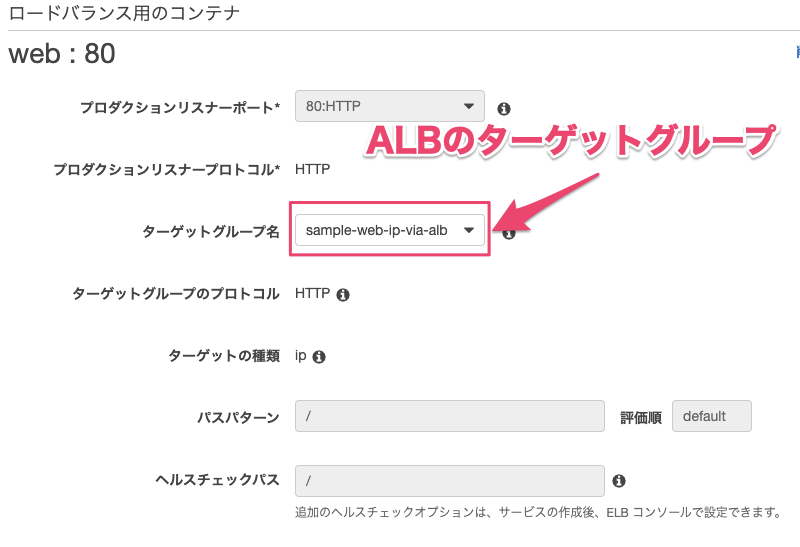Click the ターゲットグループ名 label
The width and height of the screenshot is (800, 547).
point(211,232)
